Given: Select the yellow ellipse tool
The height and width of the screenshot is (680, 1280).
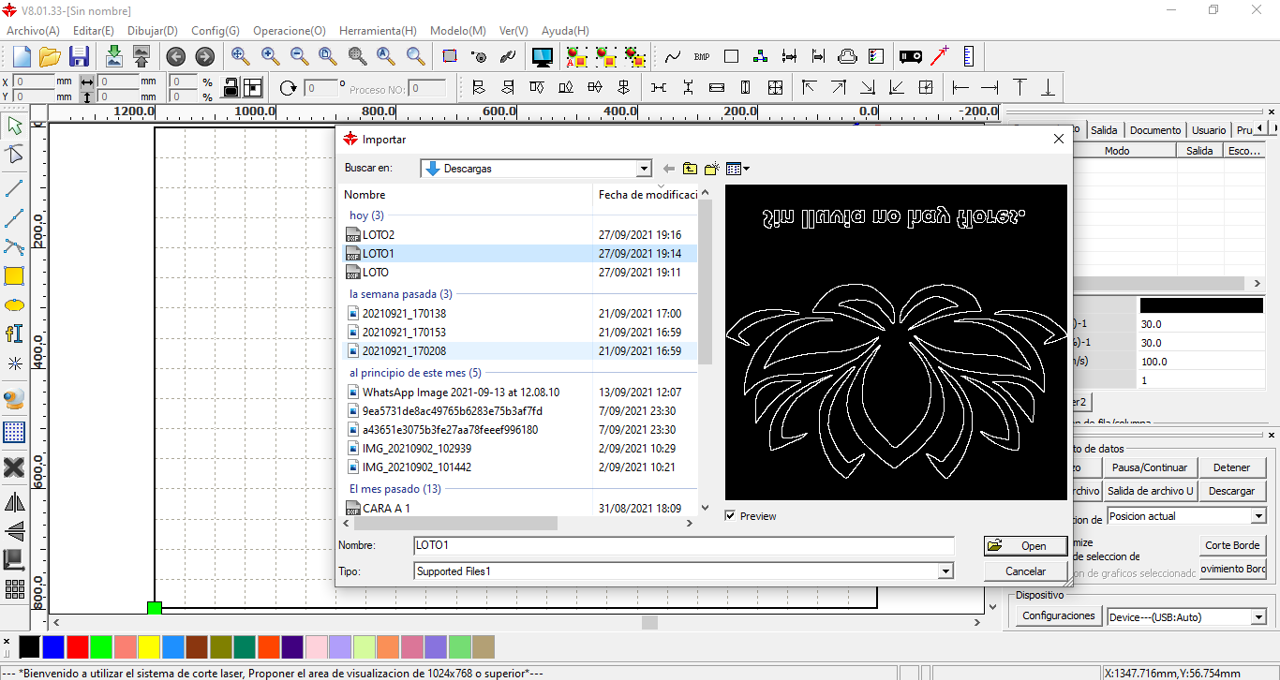Looking at the screenshot, I should point(14,305).
